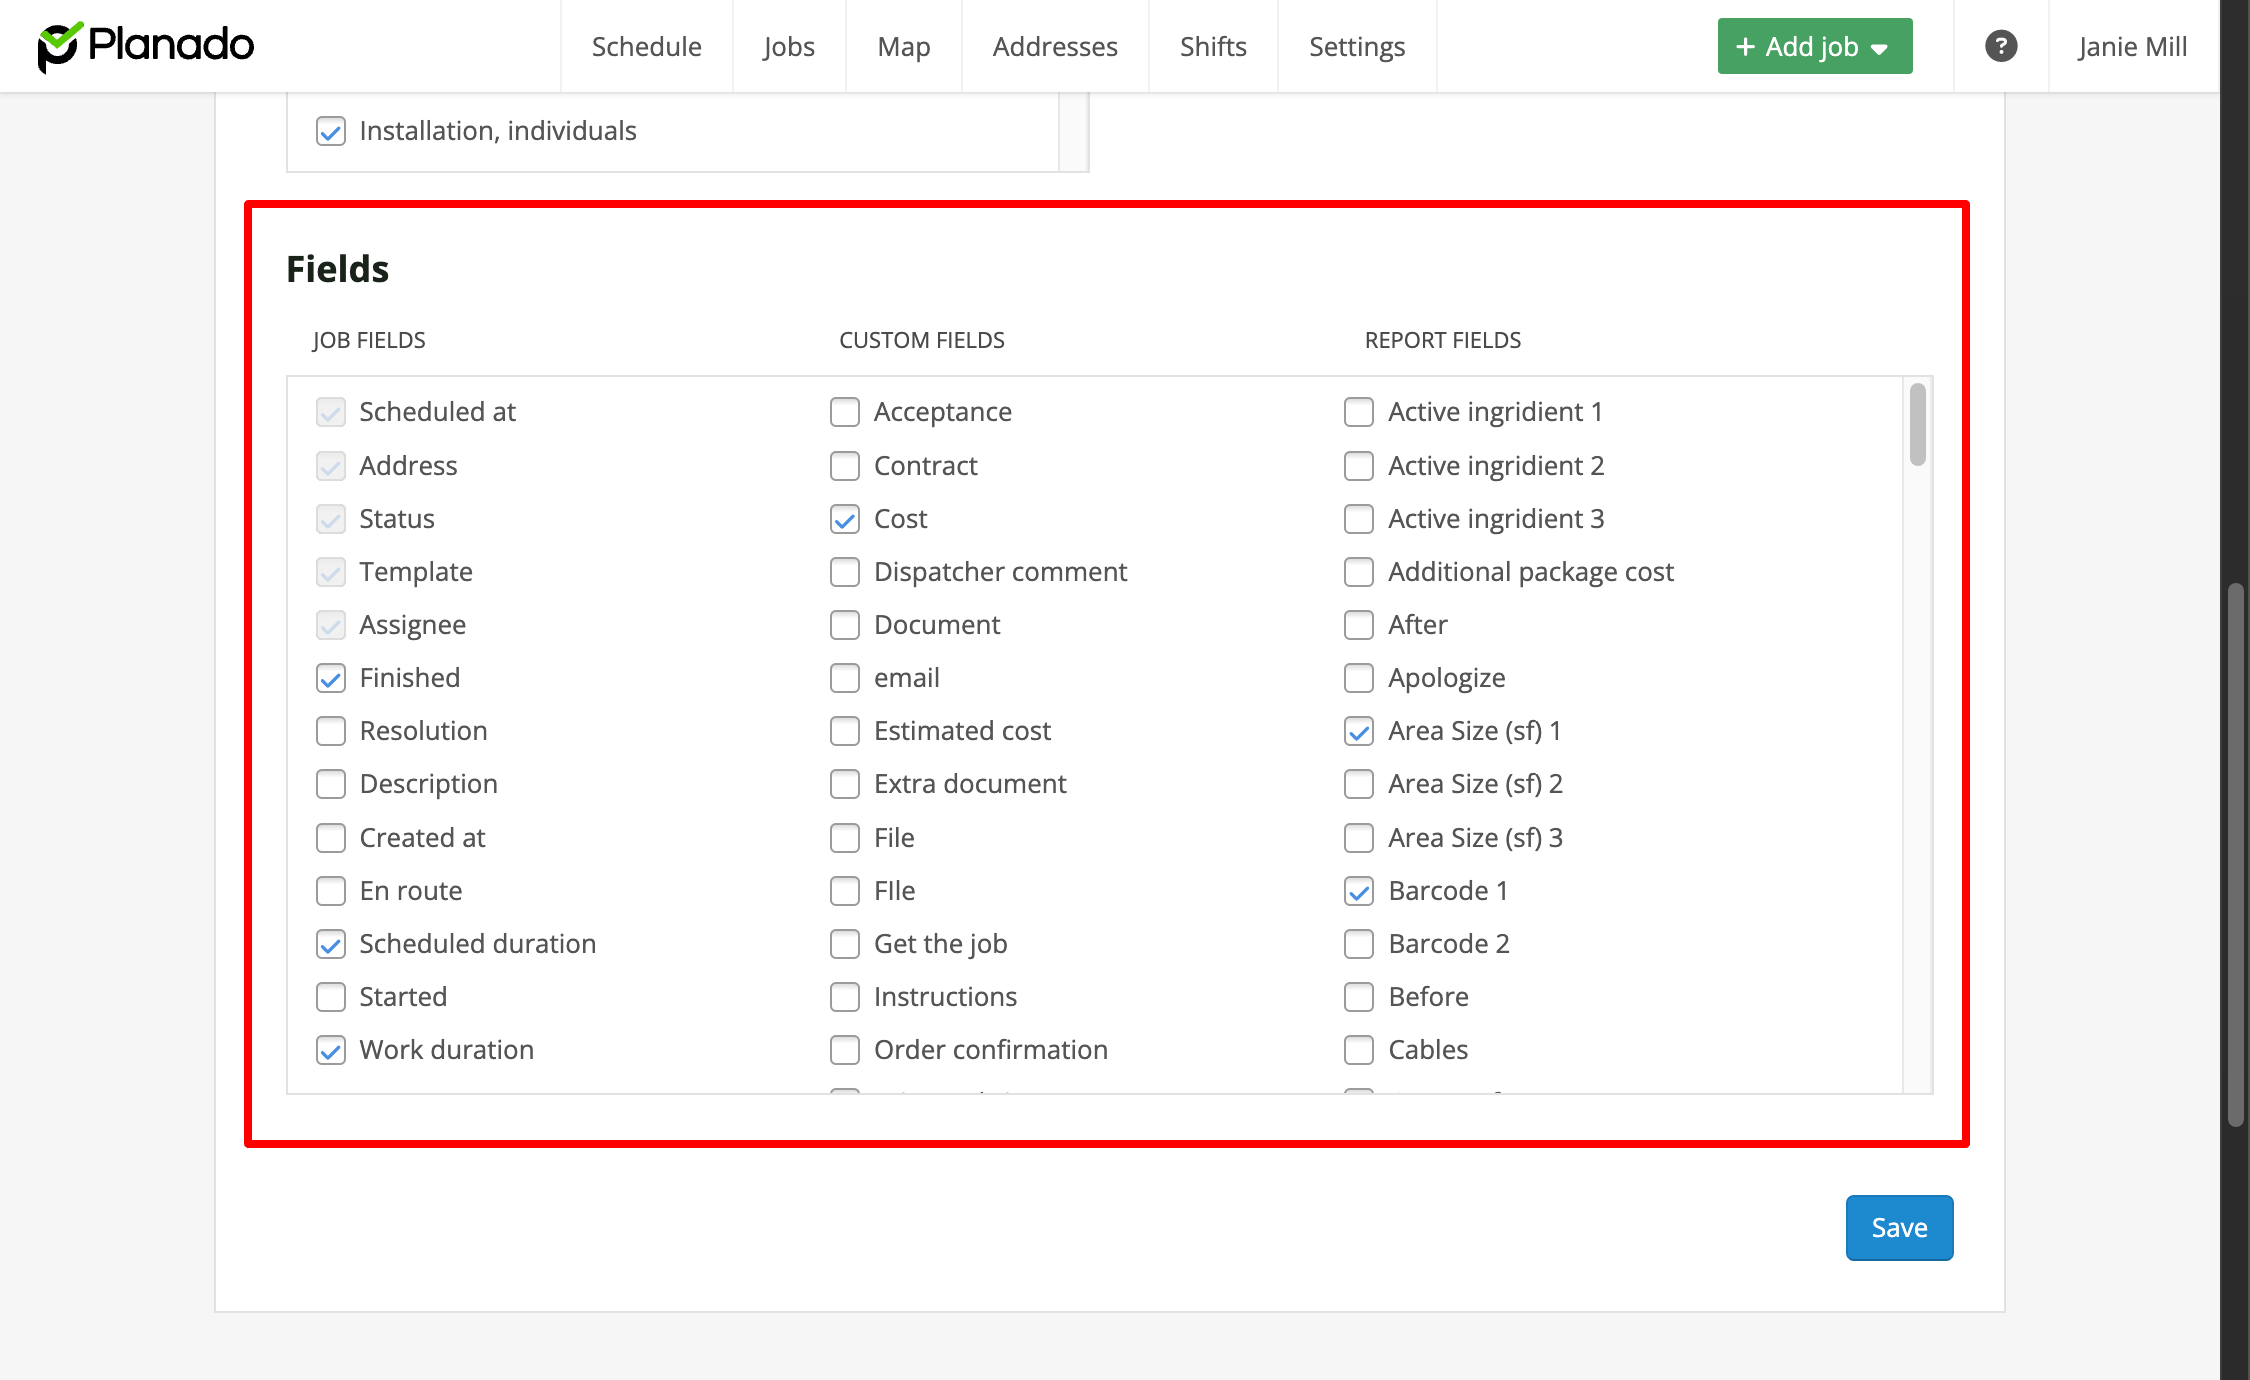Disable the Installation, individuals checkbox
The height and width of the screenshot is (1380, 2250).
331,131
